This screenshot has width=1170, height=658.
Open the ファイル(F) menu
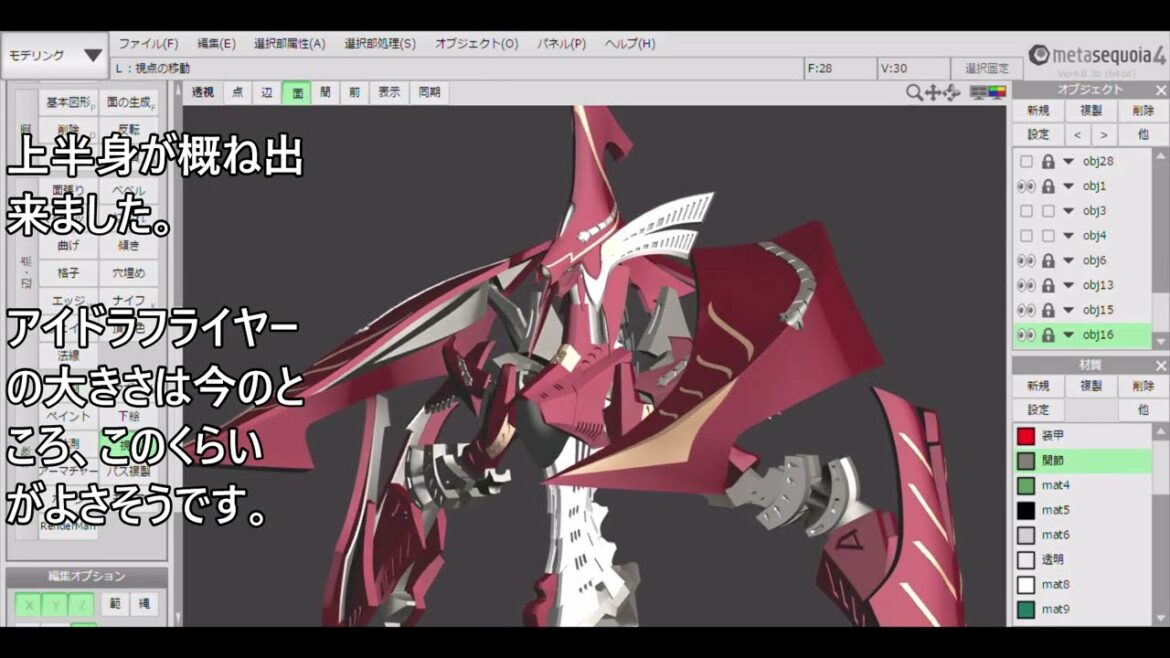coord(148,44)
